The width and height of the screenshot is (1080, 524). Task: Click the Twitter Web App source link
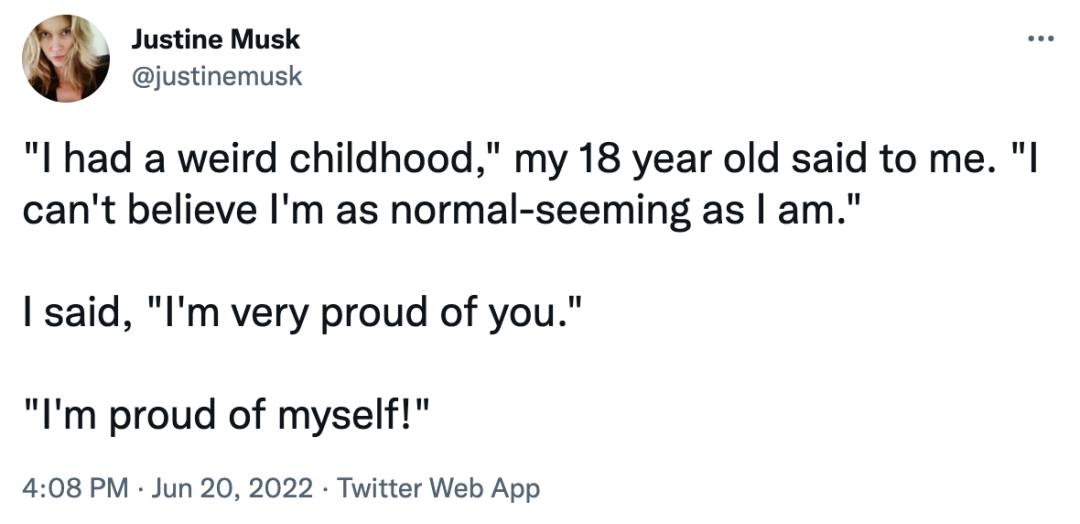click(438, 488)
